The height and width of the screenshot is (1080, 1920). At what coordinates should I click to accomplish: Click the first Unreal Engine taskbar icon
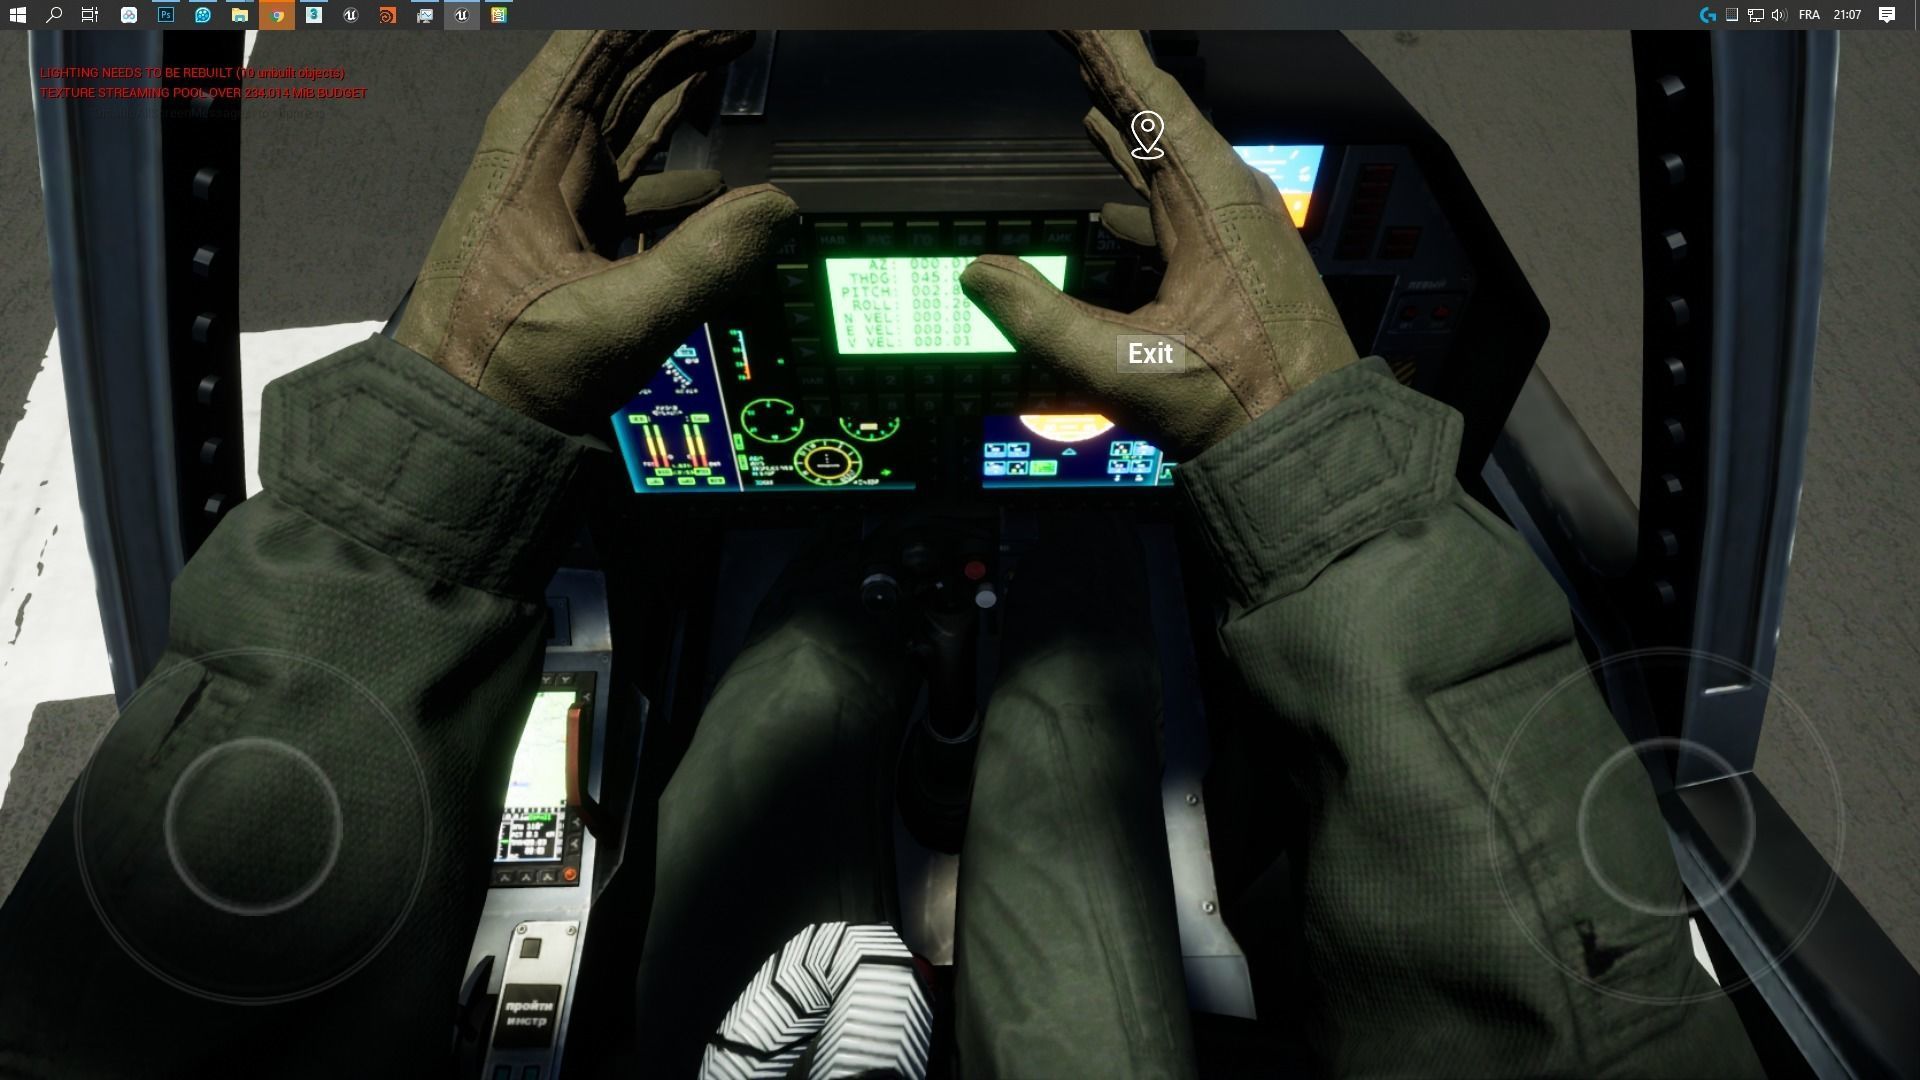(351, 15)
